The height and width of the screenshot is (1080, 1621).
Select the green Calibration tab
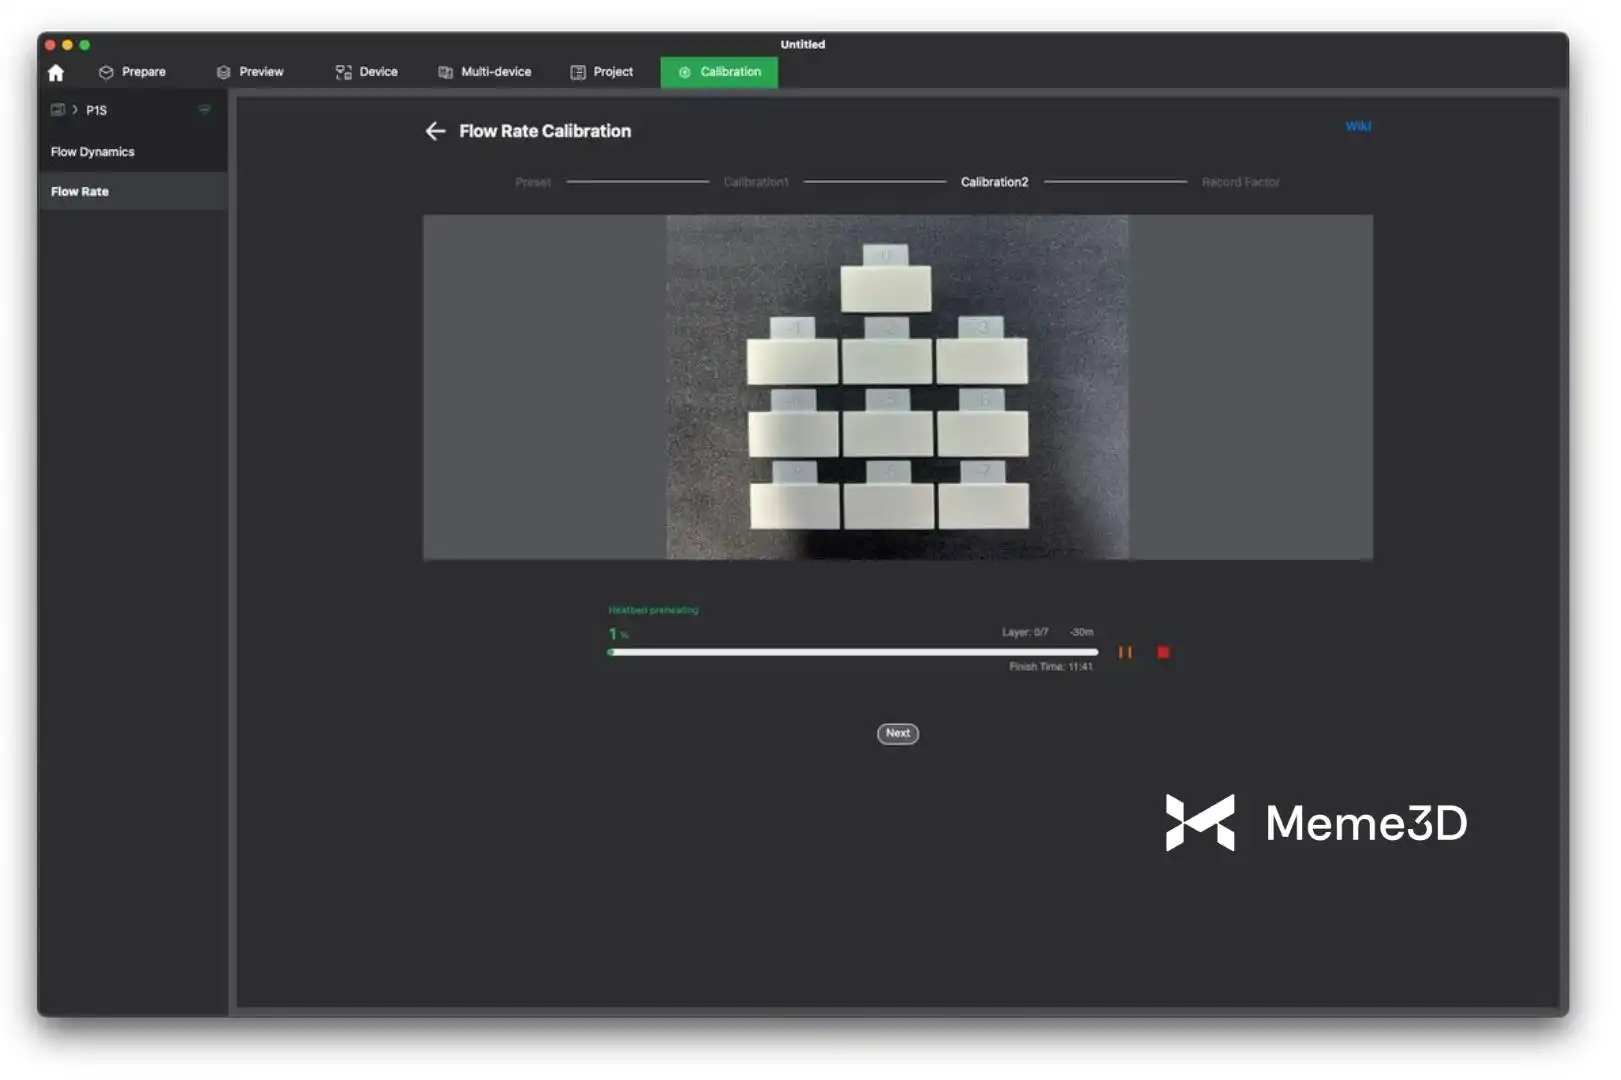[x=719, y=72]
